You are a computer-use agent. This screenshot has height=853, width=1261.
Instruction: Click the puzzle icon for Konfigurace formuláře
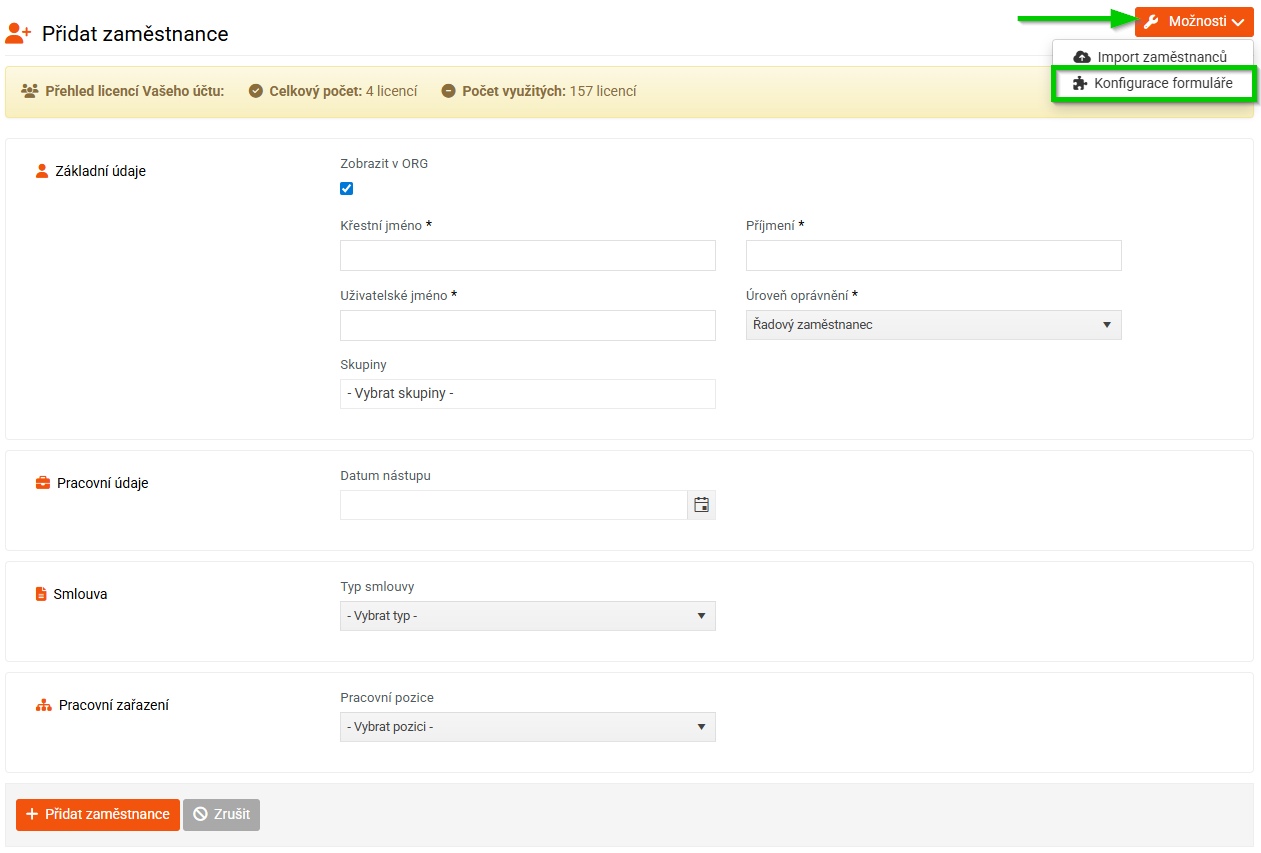click(x=1080, y=84)
